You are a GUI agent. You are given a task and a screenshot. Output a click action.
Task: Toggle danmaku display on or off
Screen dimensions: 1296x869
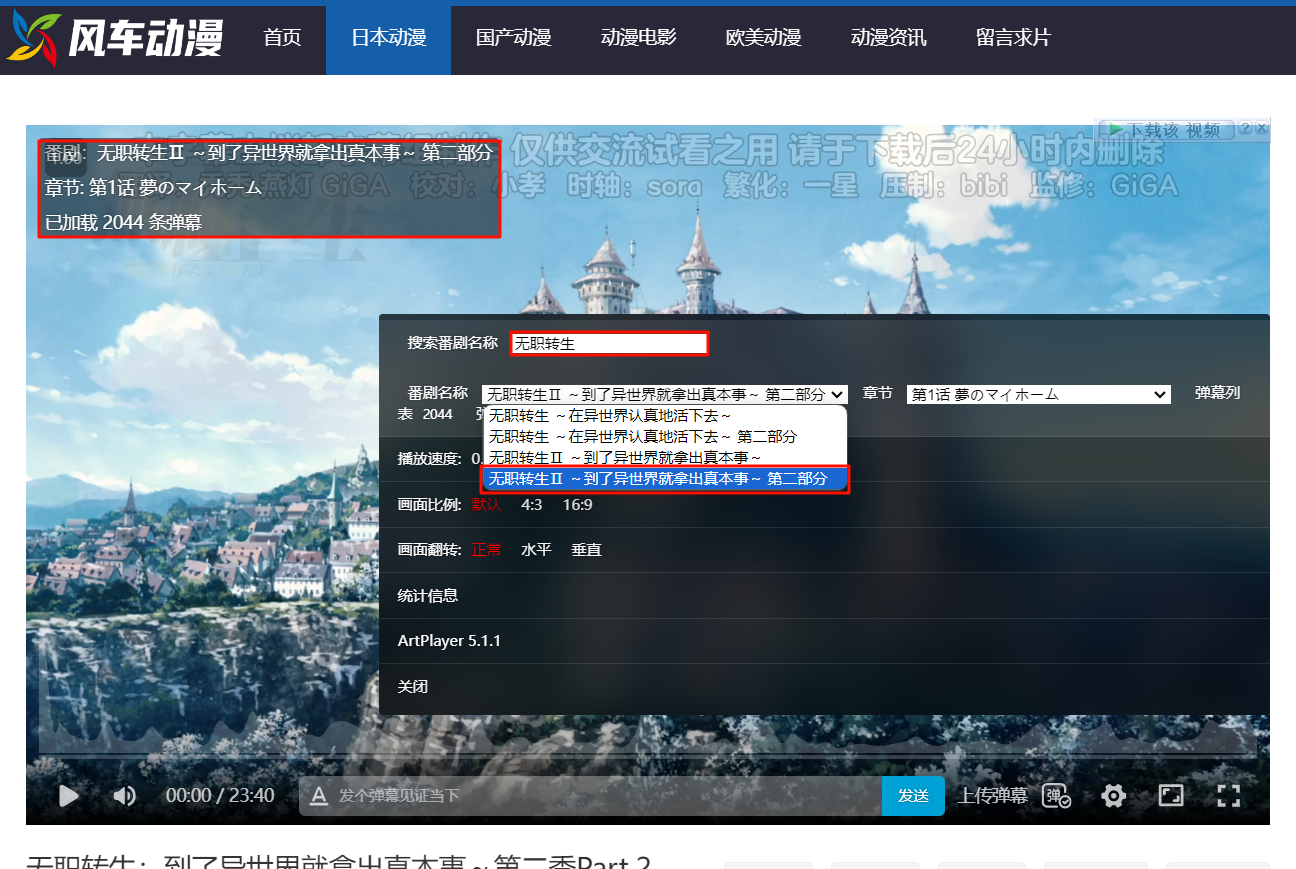click(1057, 796)
